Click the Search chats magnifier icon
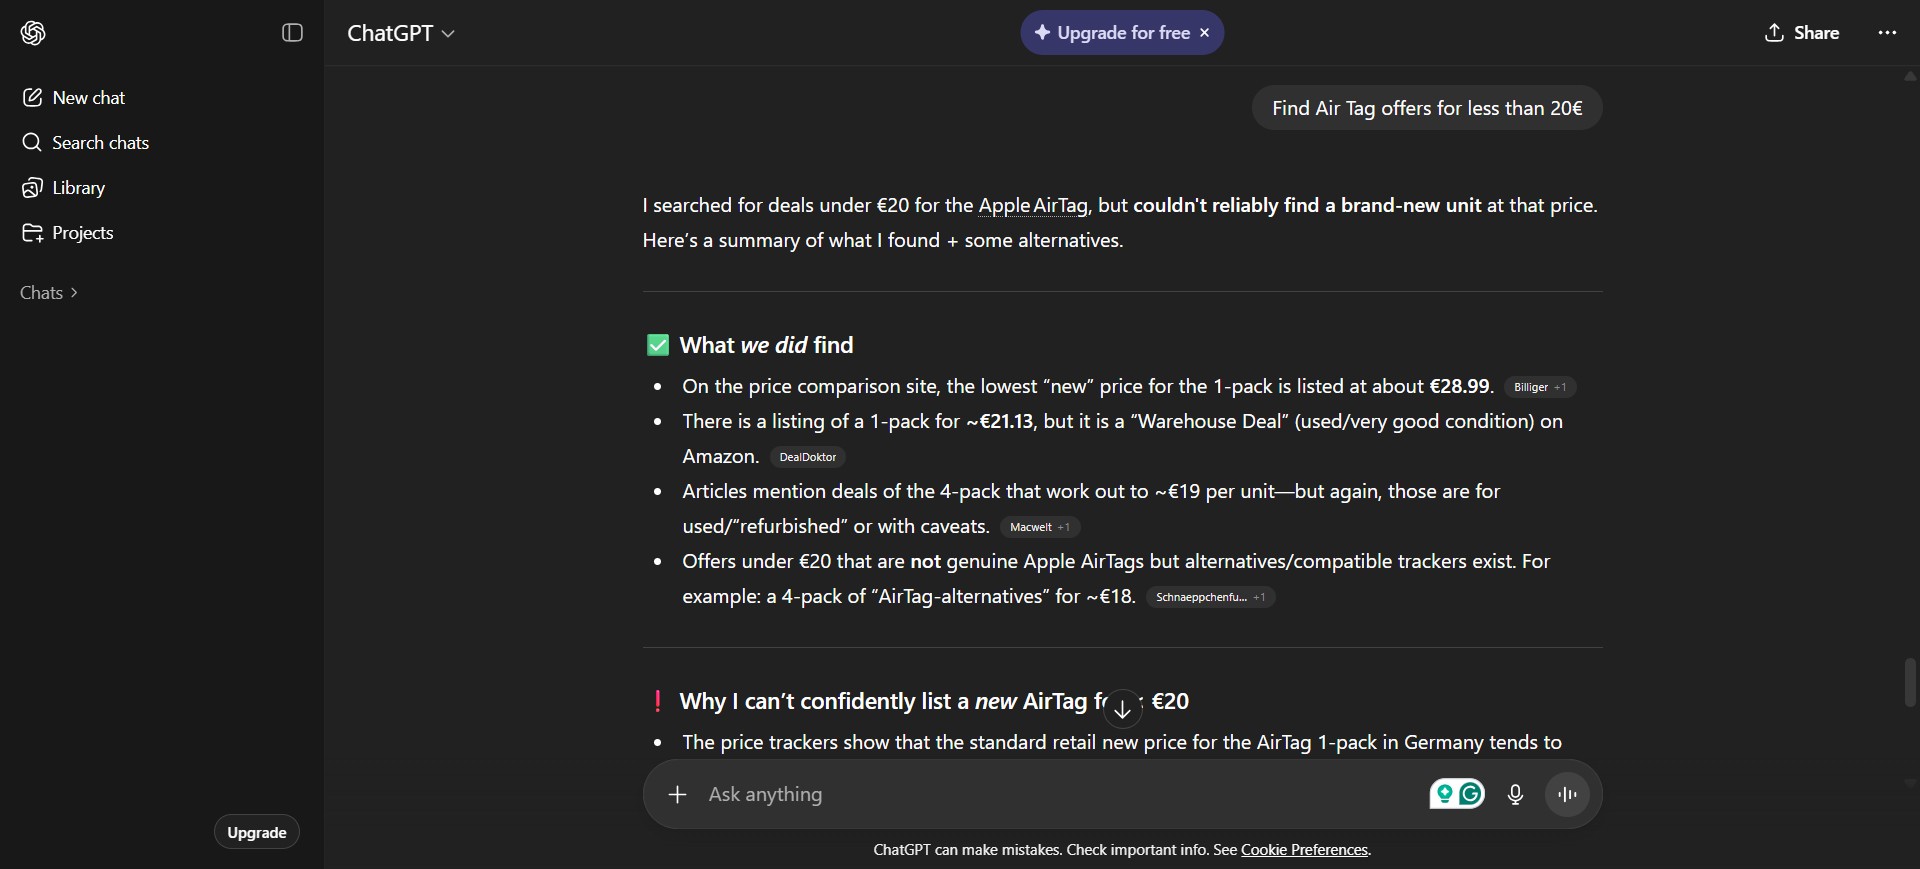 (x=32, y=142)
